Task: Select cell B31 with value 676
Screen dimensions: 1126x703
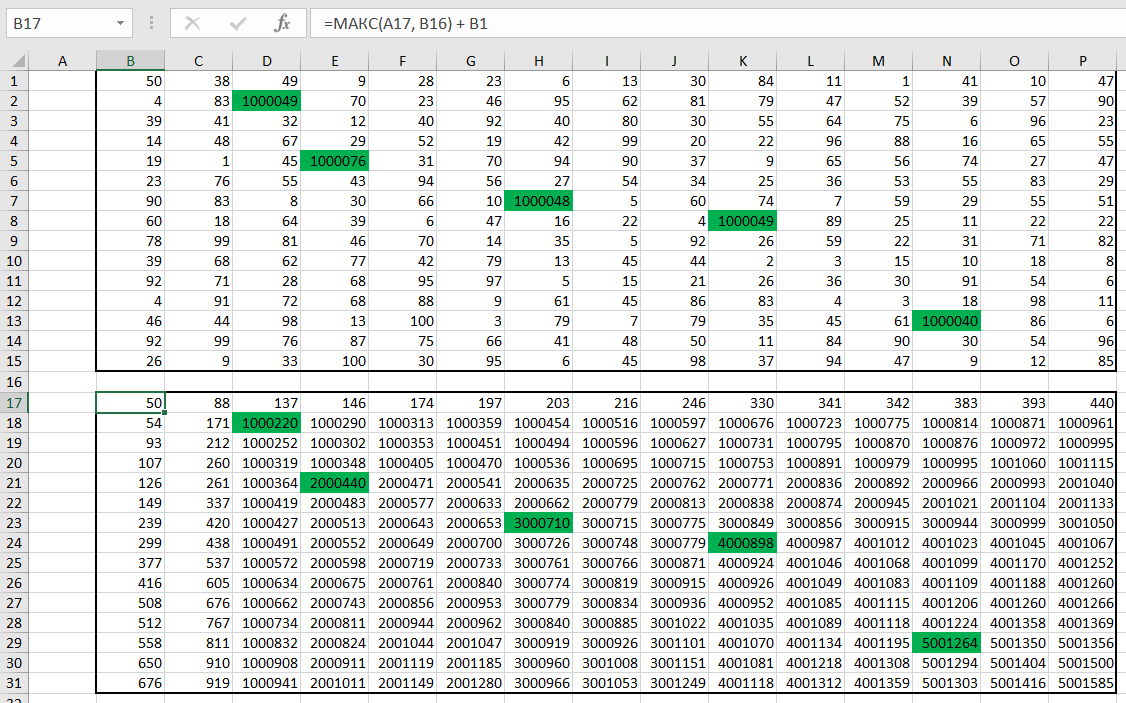Action: pyautogui.click(x=130, y=684)
